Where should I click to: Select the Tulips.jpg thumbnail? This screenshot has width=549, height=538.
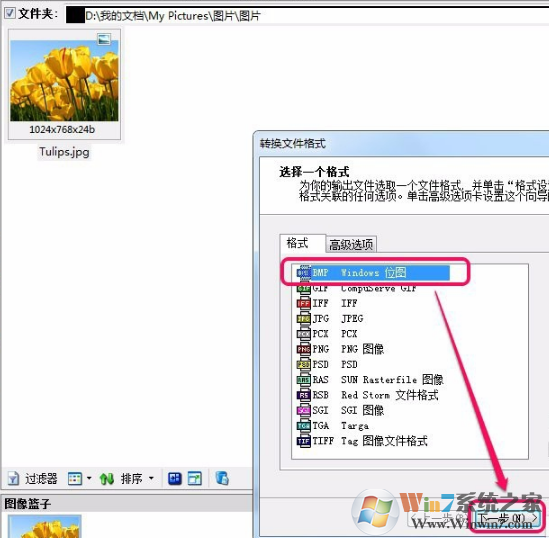[x=64, y=84]
